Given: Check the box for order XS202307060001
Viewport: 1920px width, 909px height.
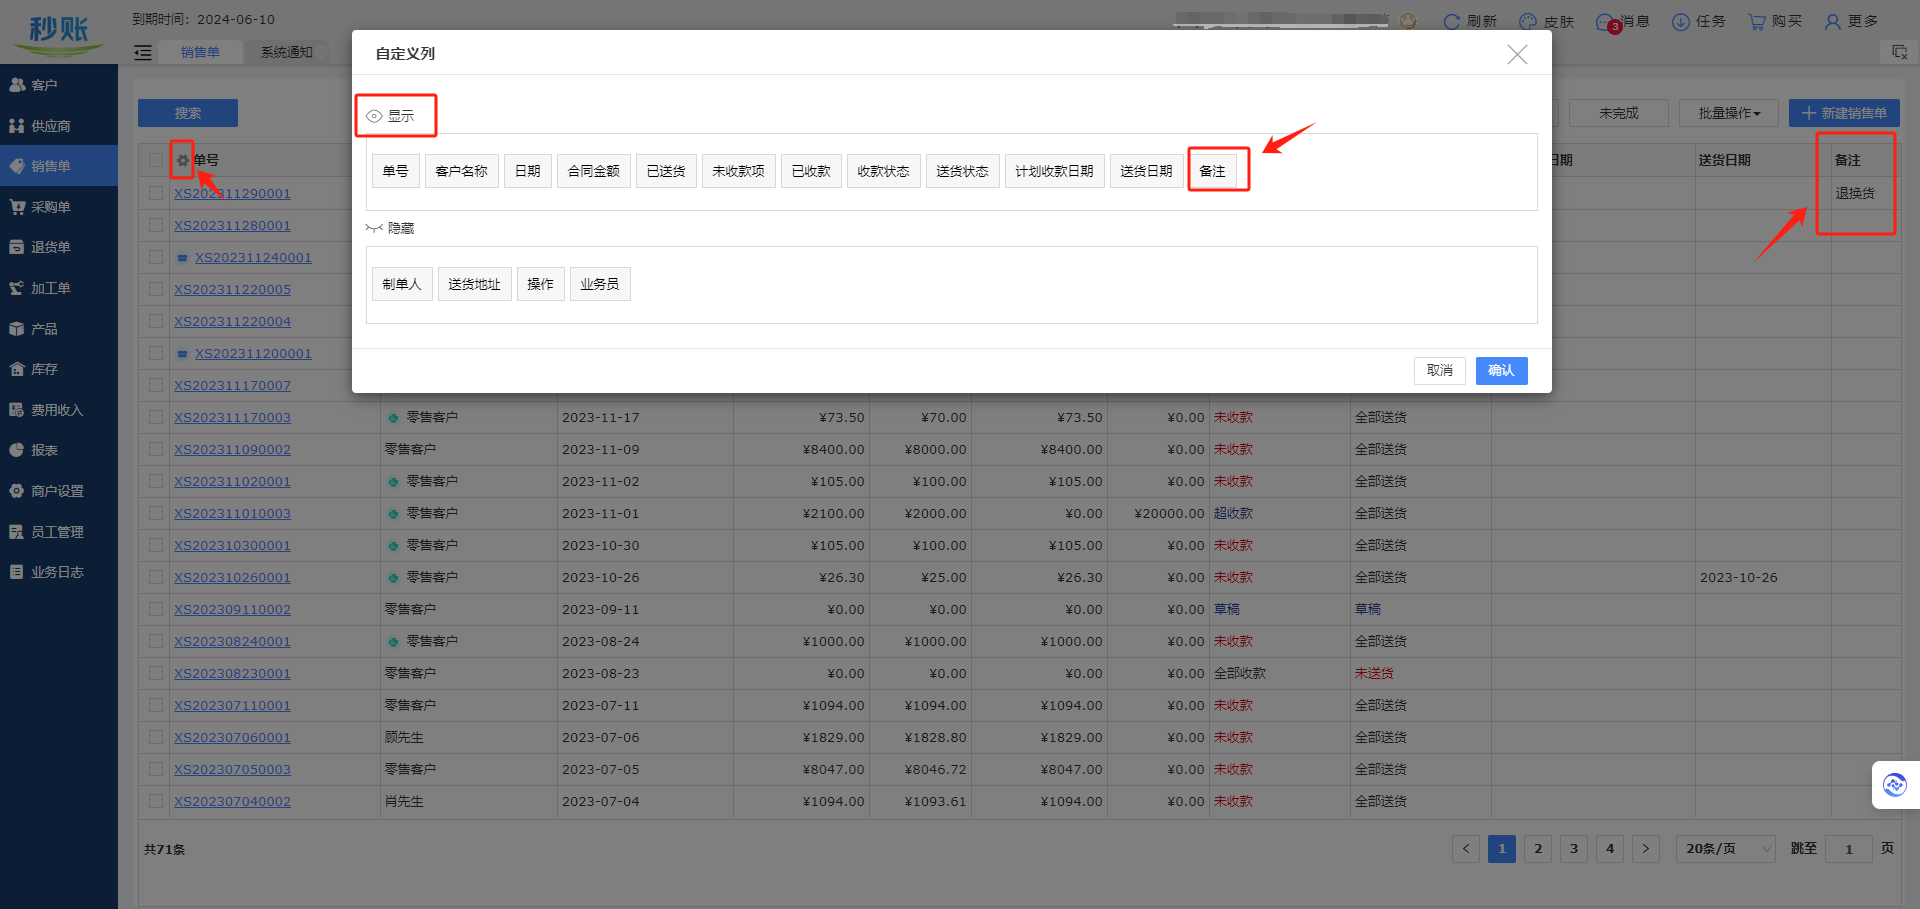Looking at the screenshot, I should 156,737.
